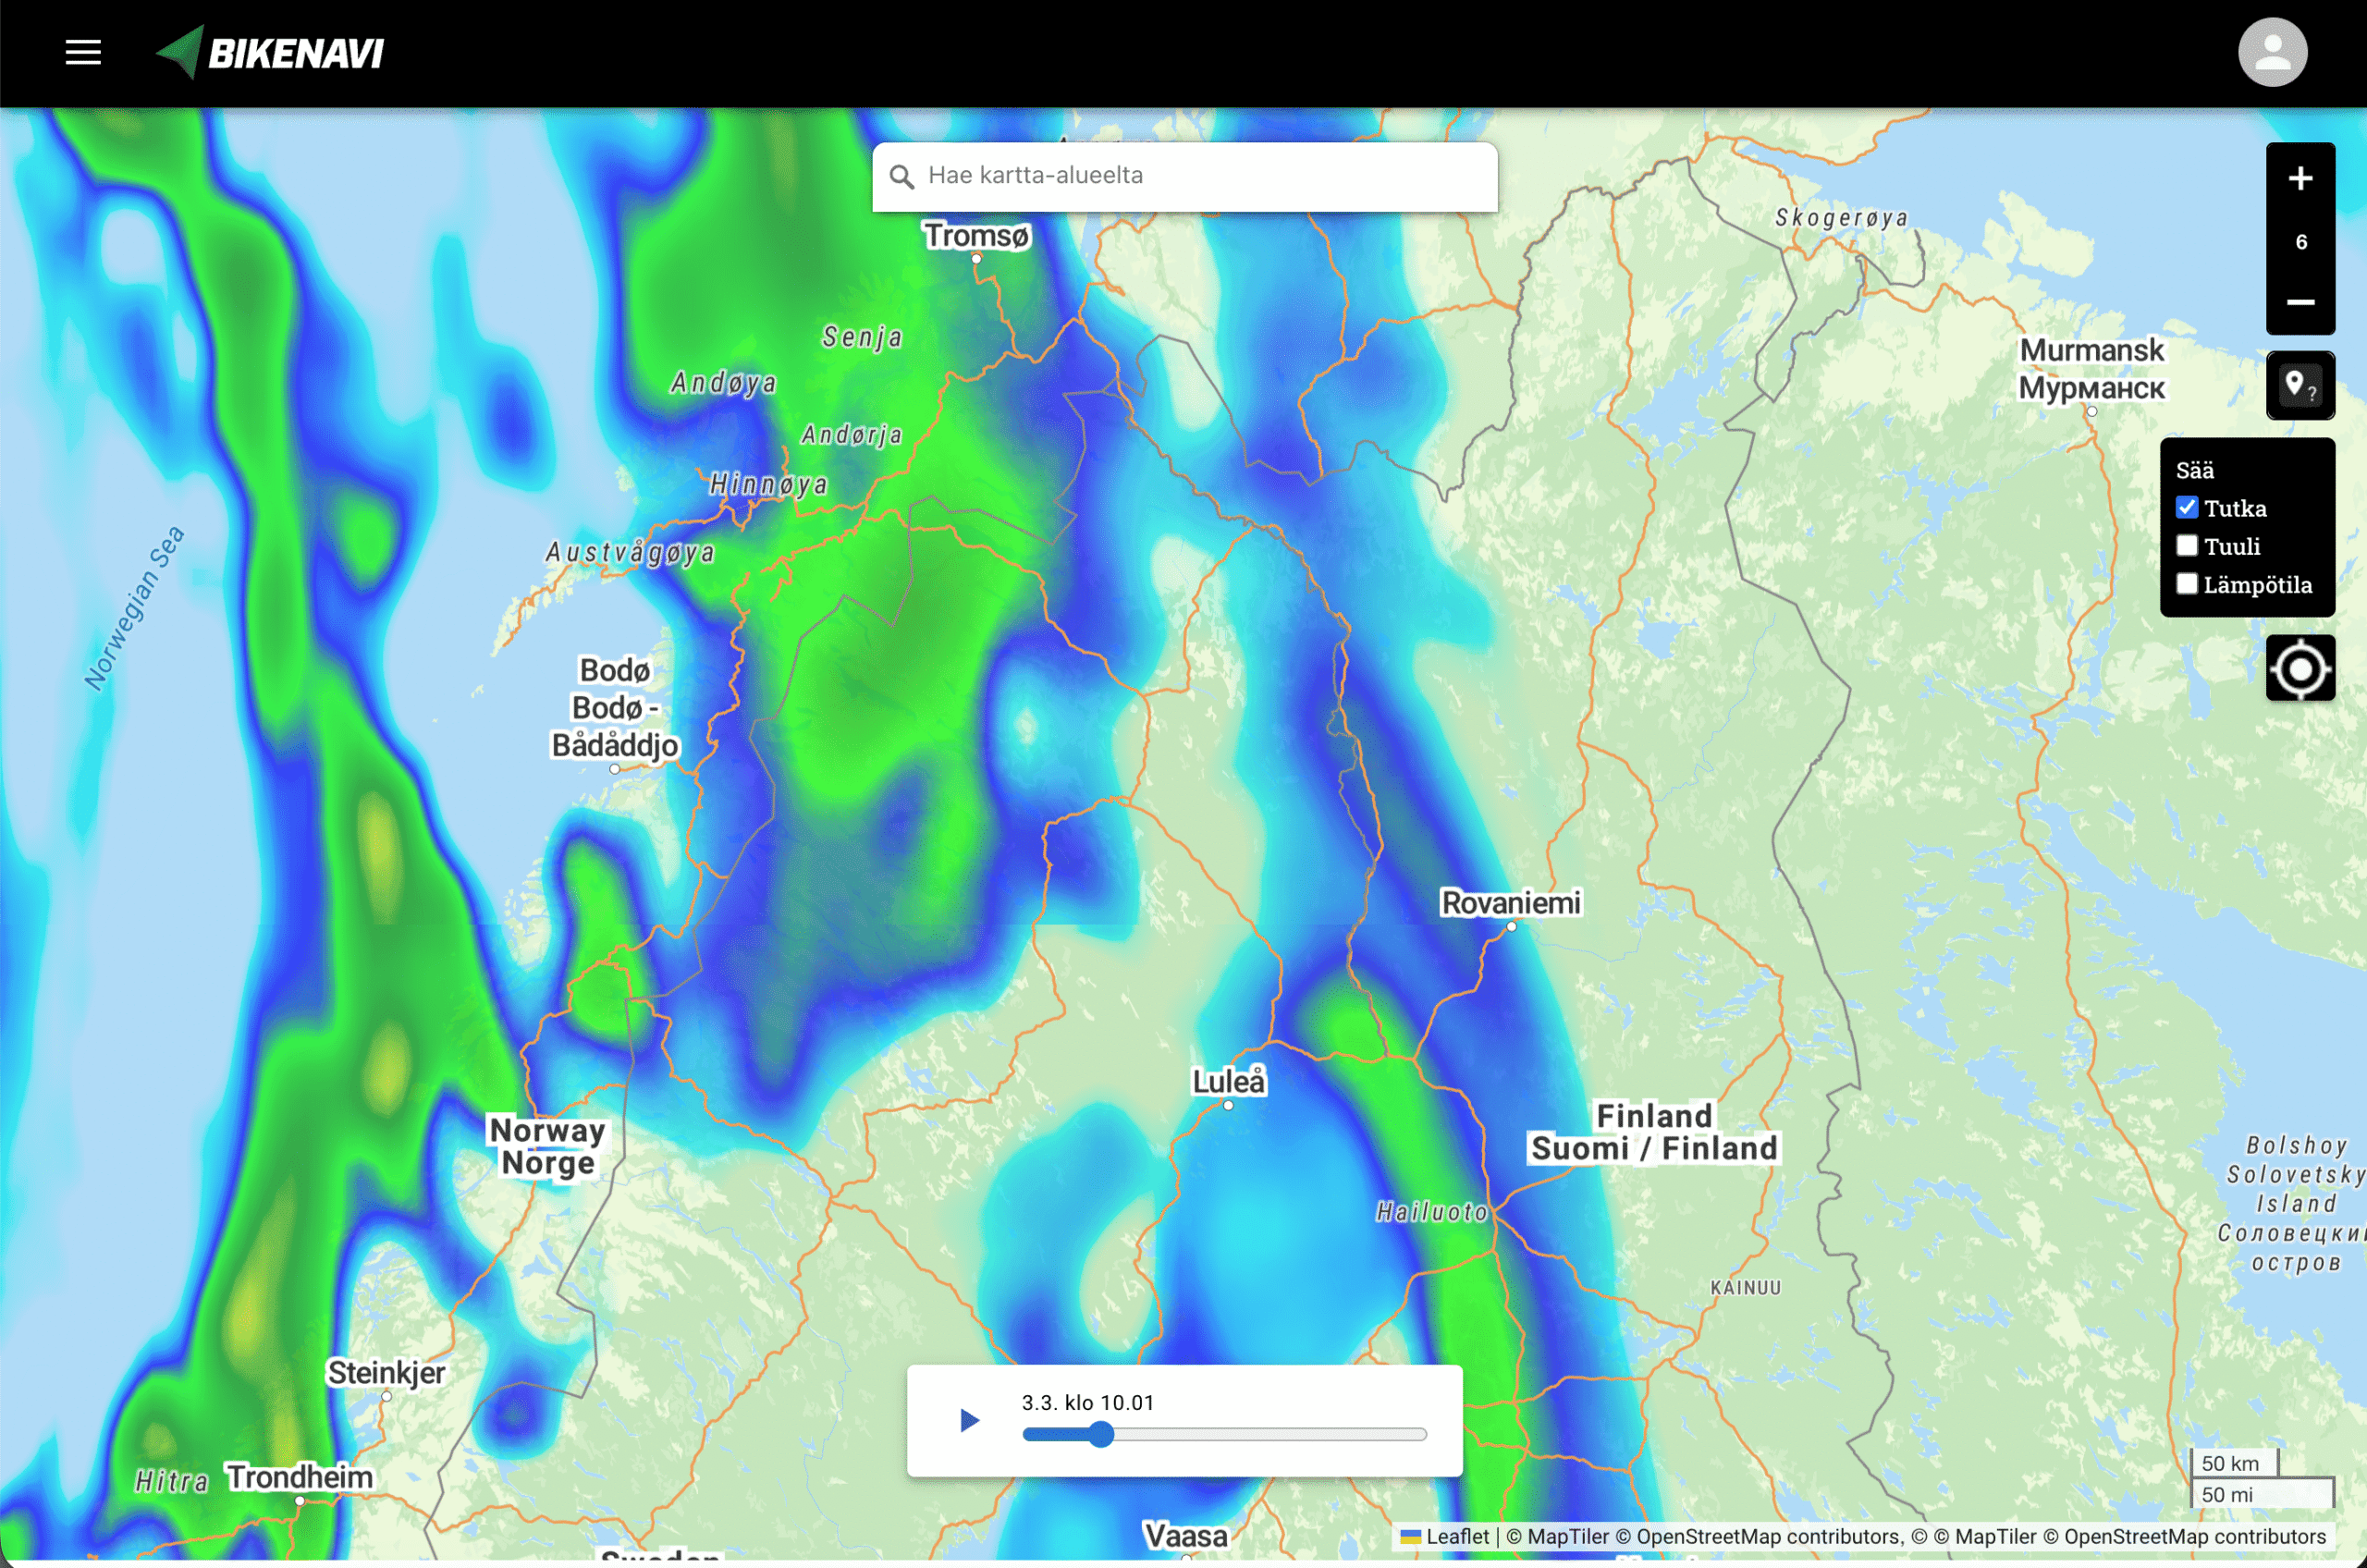Click the BikeNavi logo
Image resolution: width=2367 pixels, height=1568 pixels.
pyautogui.click(x=271, y=52)
